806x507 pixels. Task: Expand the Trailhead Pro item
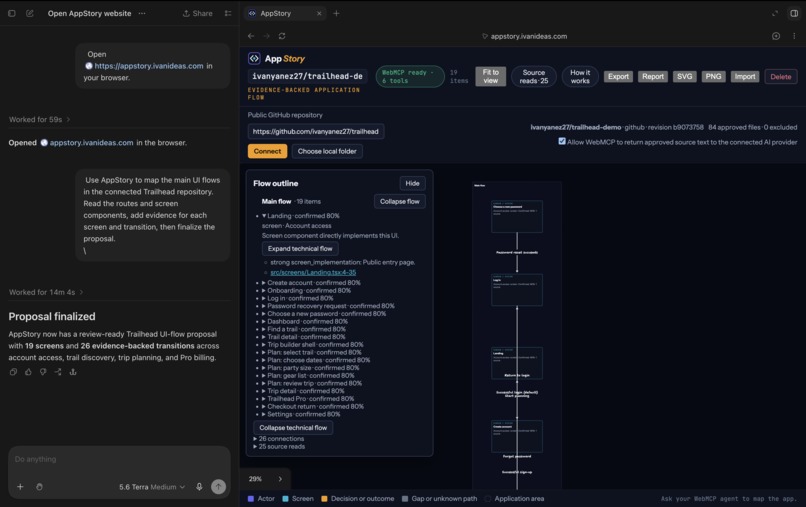pyautogui.click(x=308, y=399)
